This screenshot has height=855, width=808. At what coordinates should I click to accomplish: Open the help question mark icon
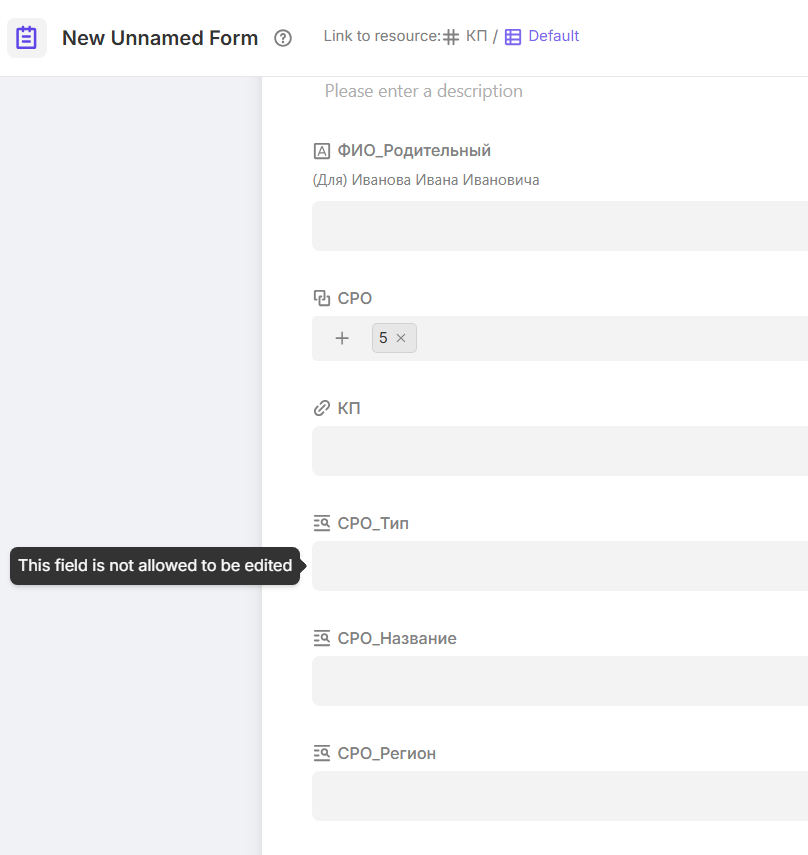pyautogui.click(x=283, y=38)
